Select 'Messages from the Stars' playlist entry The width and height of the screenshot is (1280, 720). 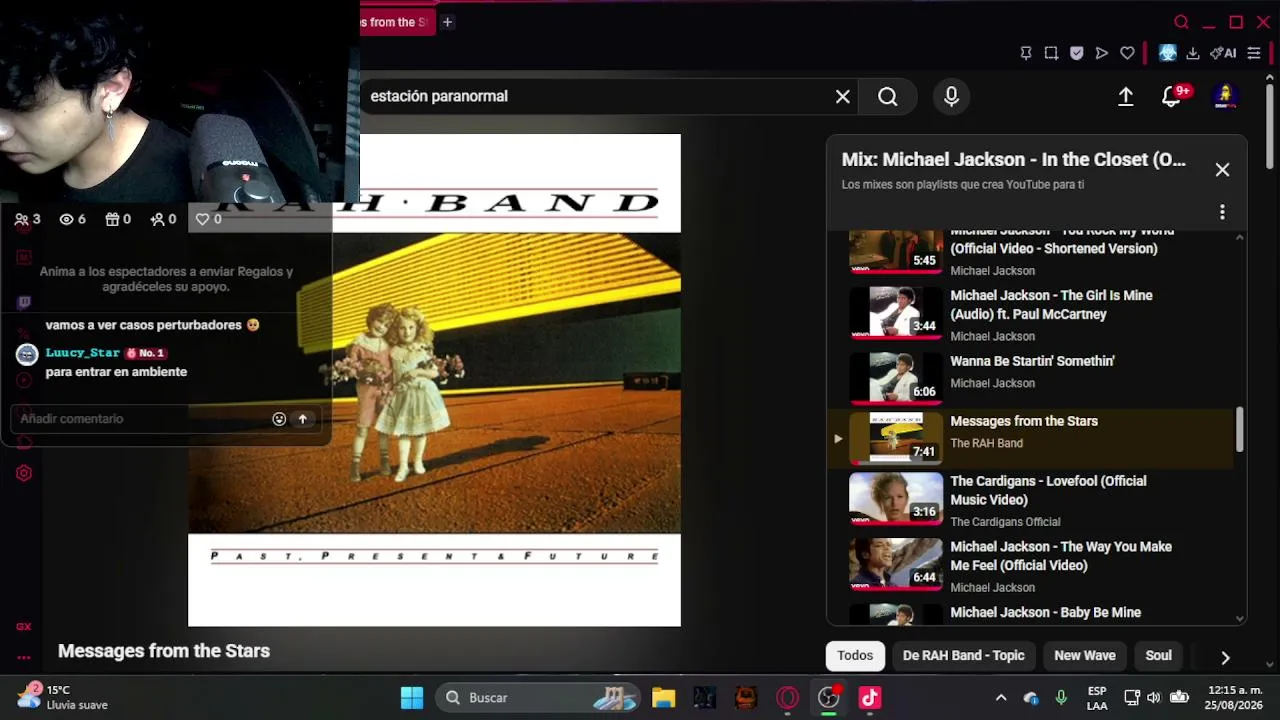tap(1032, 438)
